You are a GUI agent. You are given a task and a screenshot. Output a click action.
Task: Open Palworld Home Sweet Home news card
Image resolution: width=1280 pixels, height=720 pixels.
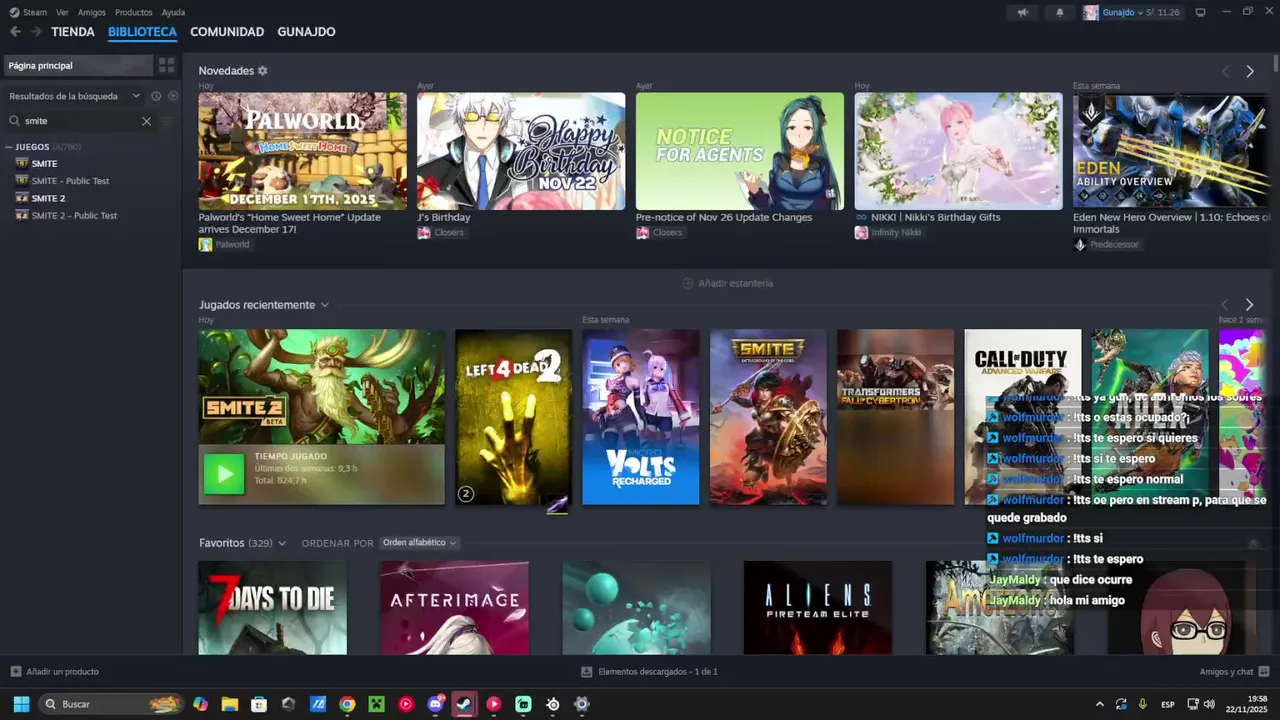(302, 151)
